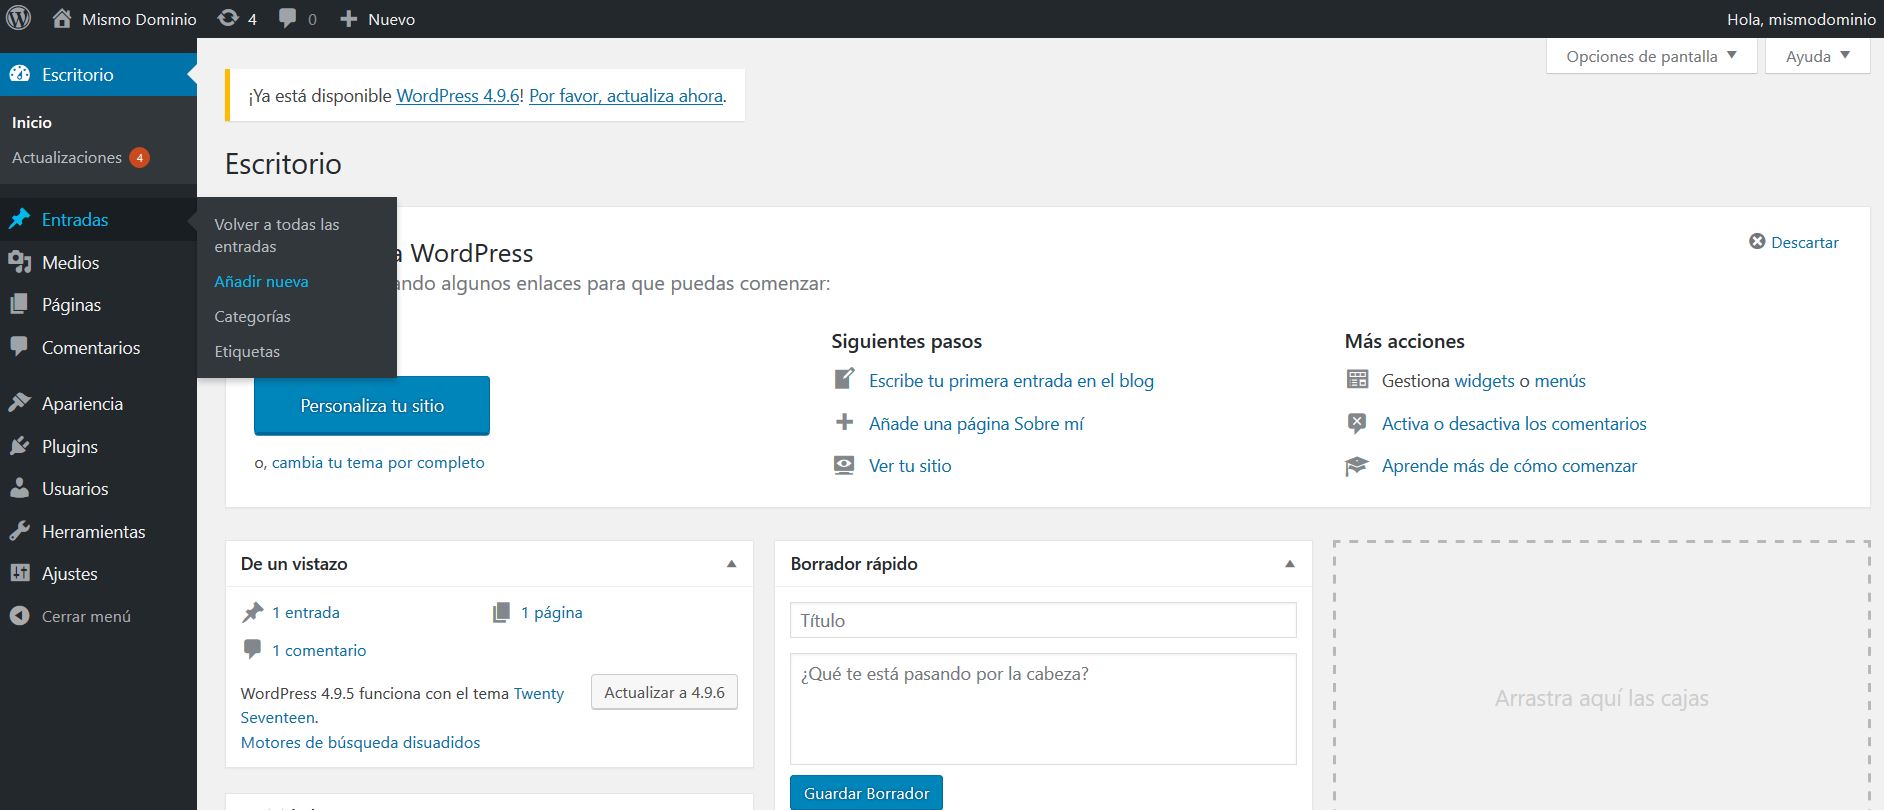Select Etiquetas in Entradas submenu
1884x810 pixels.
click(247, 351)
